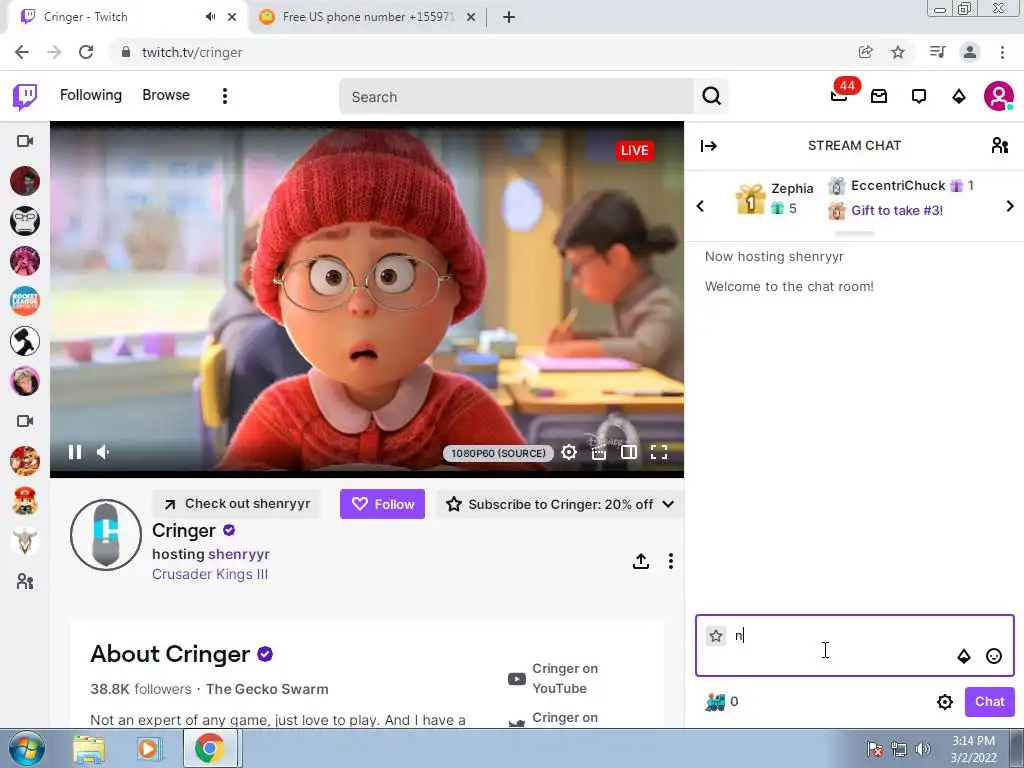Go back to the previous page
Screen dimensions: 1024x768
pyautogui.click(x=22, y=52)
